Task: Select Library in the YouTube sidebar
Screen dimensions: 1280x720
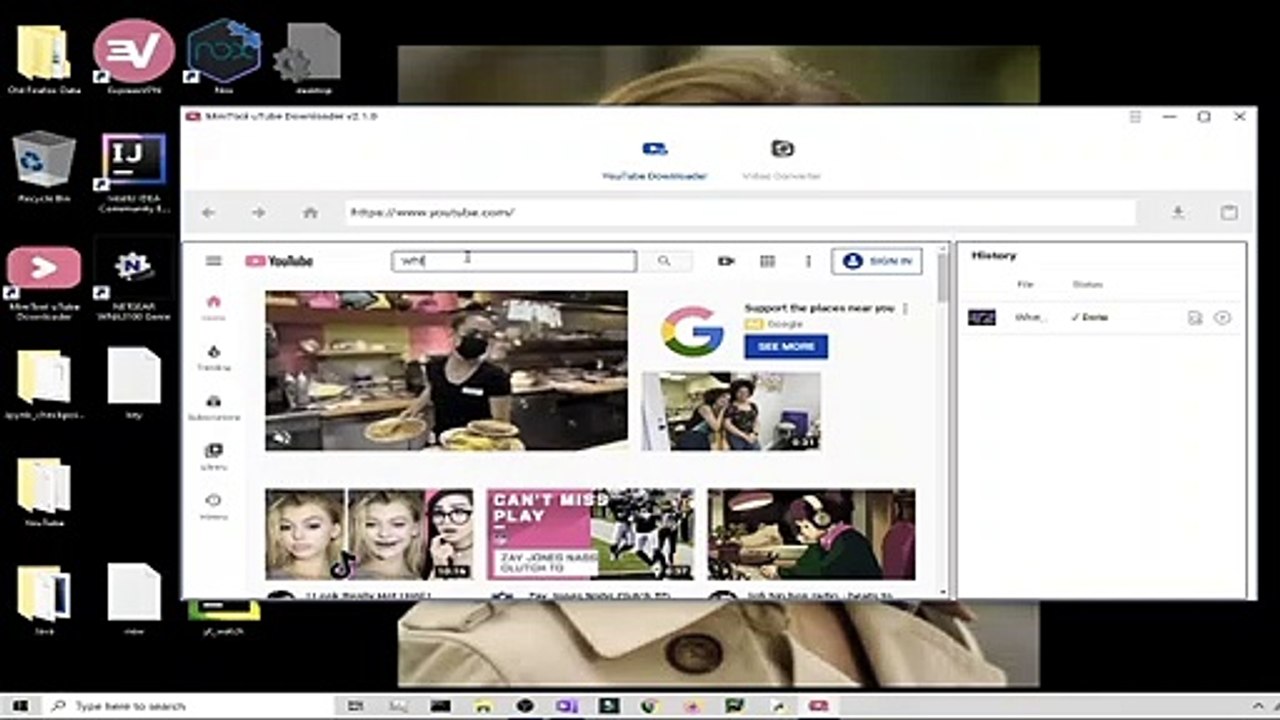Action: tap(213, 457)
